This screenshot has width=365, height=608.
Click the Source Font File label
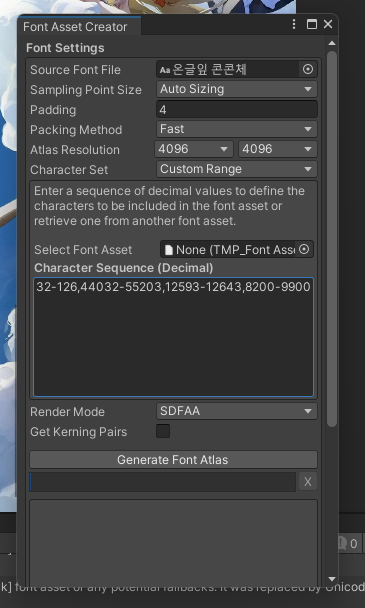pos(75,70)
